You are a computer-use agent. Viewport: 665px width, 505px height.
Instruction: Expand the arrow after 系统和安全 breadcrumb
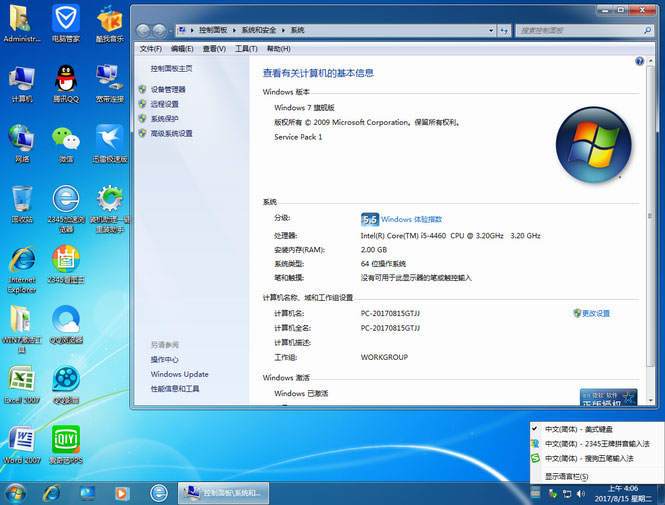point(283,31)
